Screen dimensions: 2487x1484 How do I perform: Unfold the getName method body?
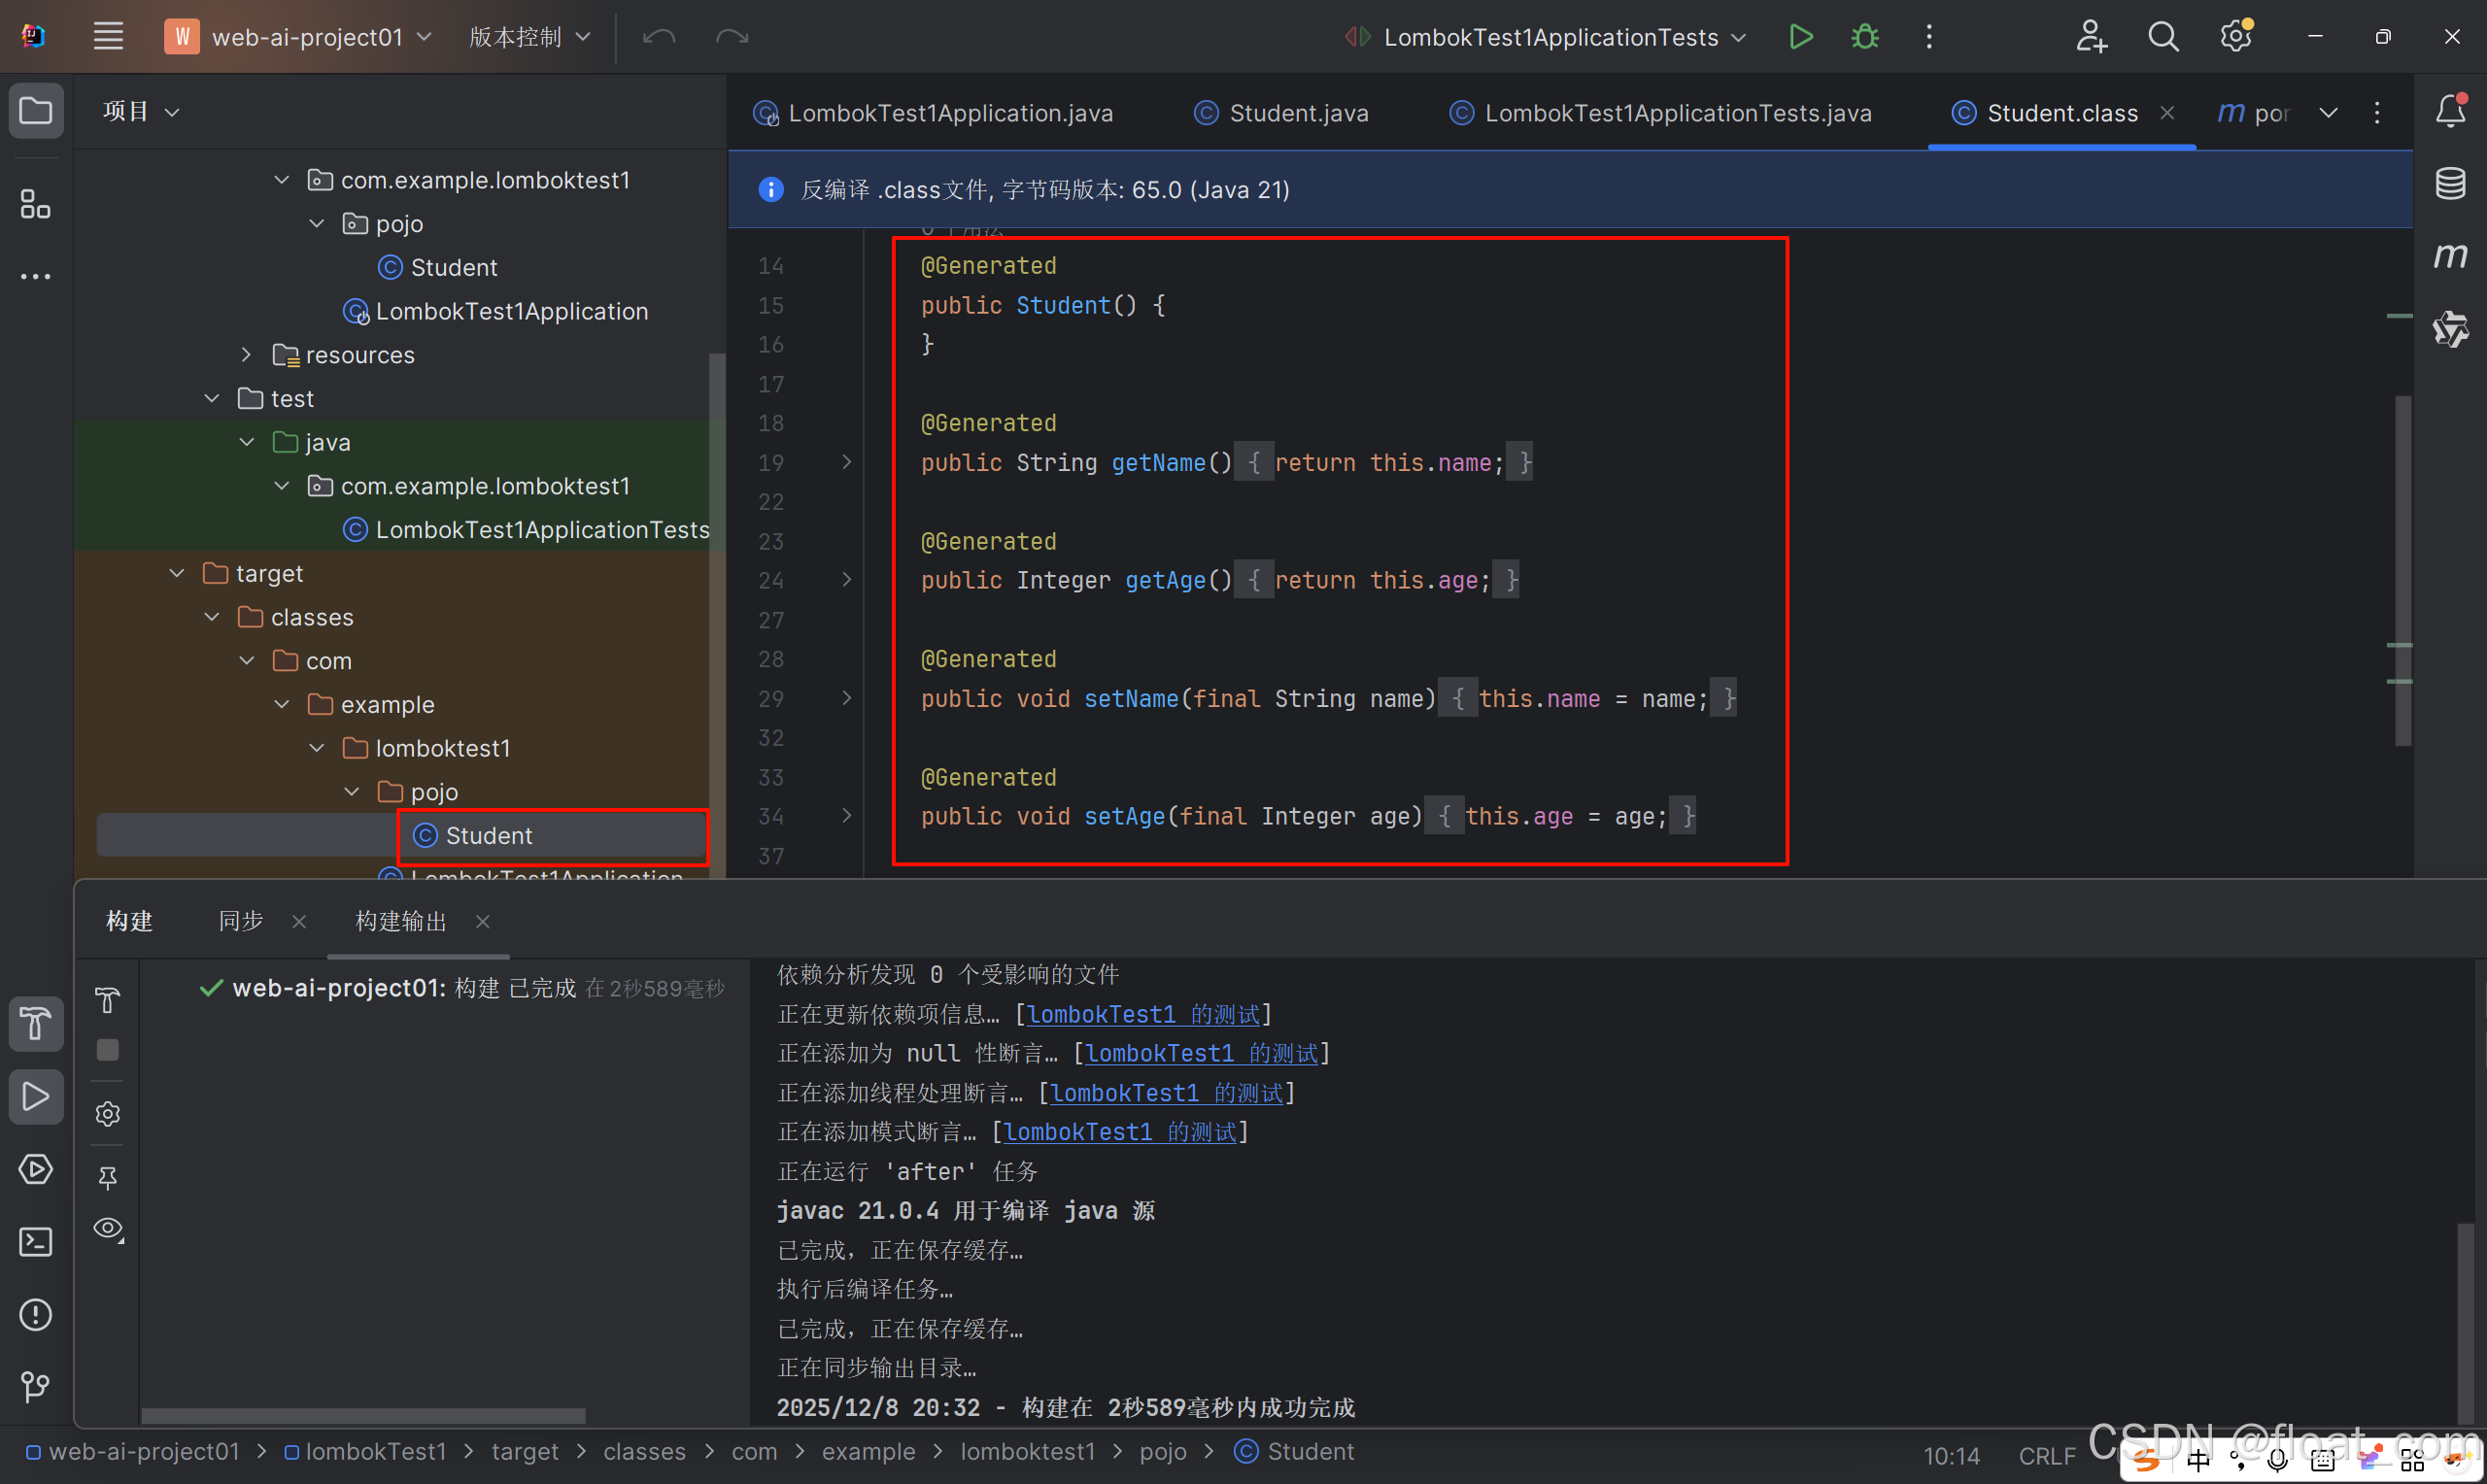coord(847,462)
